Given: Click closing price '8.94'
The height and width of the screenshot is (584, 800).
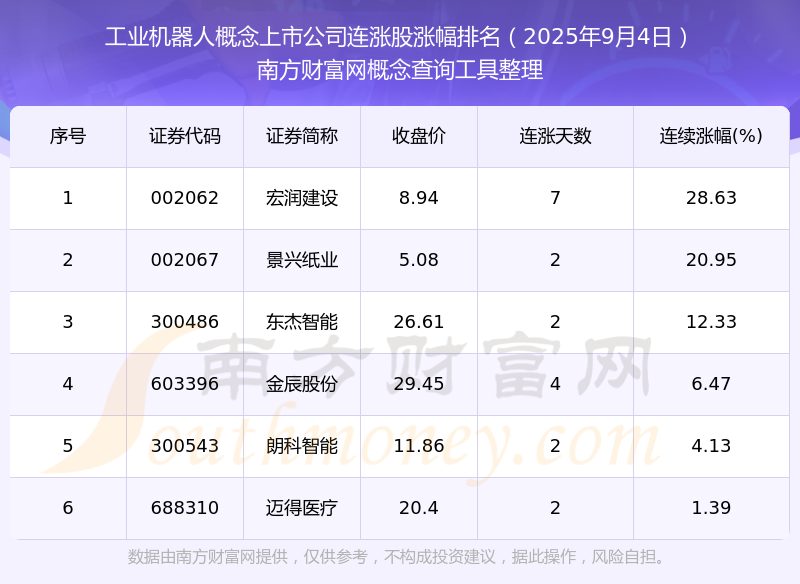Looking at the screenshot, I should 418,198.
